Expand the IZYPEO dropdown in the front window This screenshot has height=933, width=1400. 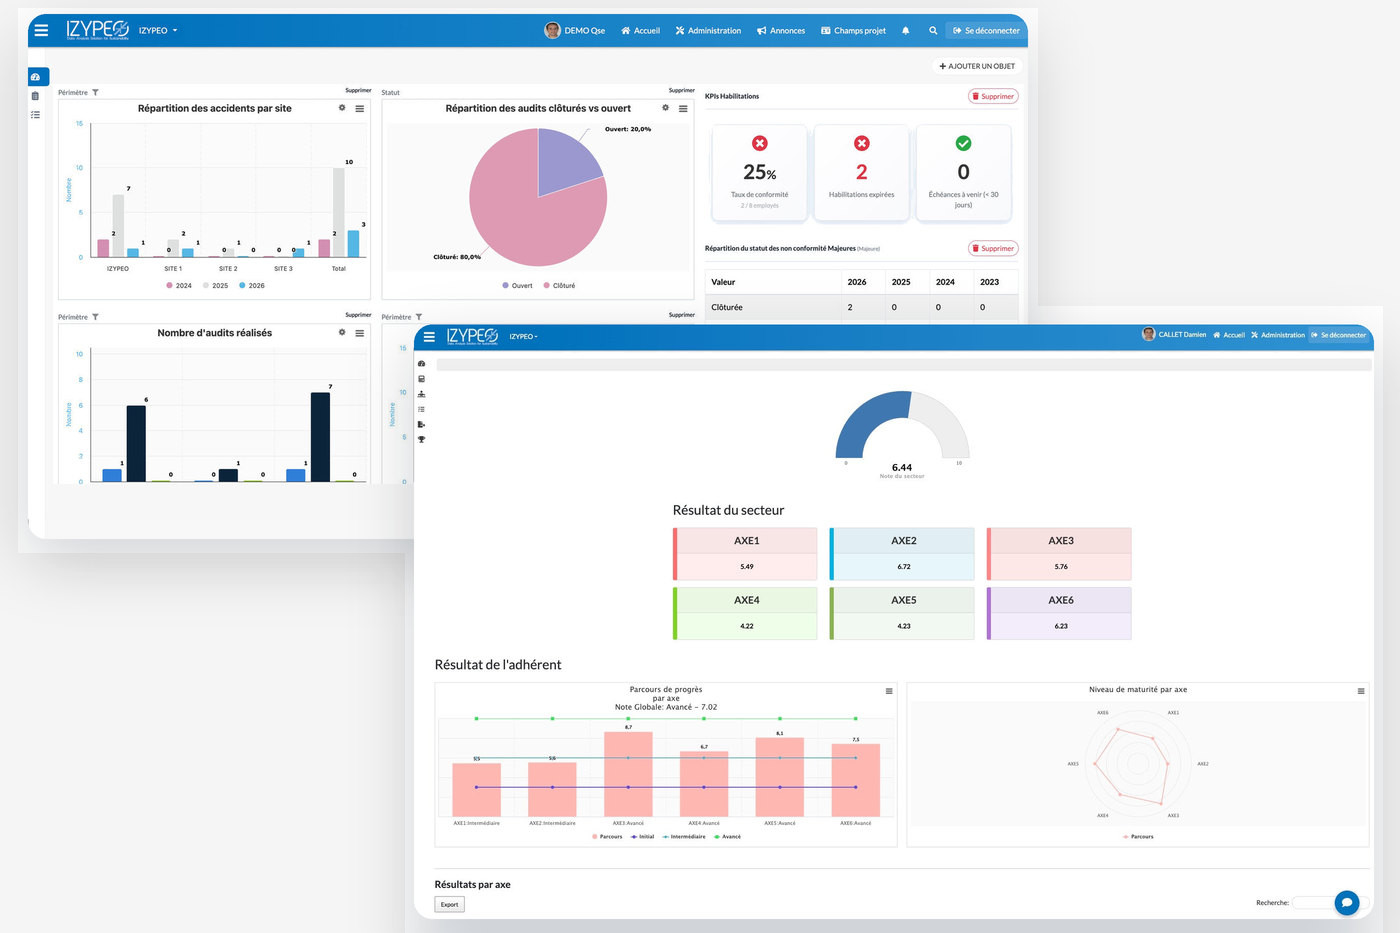click(x=523, y=337)
